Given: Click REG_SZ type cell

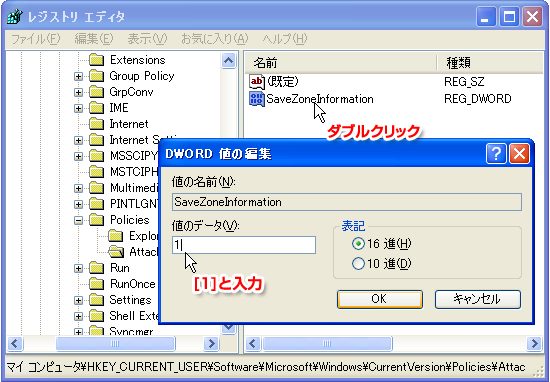Looking at the screenshot, I should (x=464, y=82).
